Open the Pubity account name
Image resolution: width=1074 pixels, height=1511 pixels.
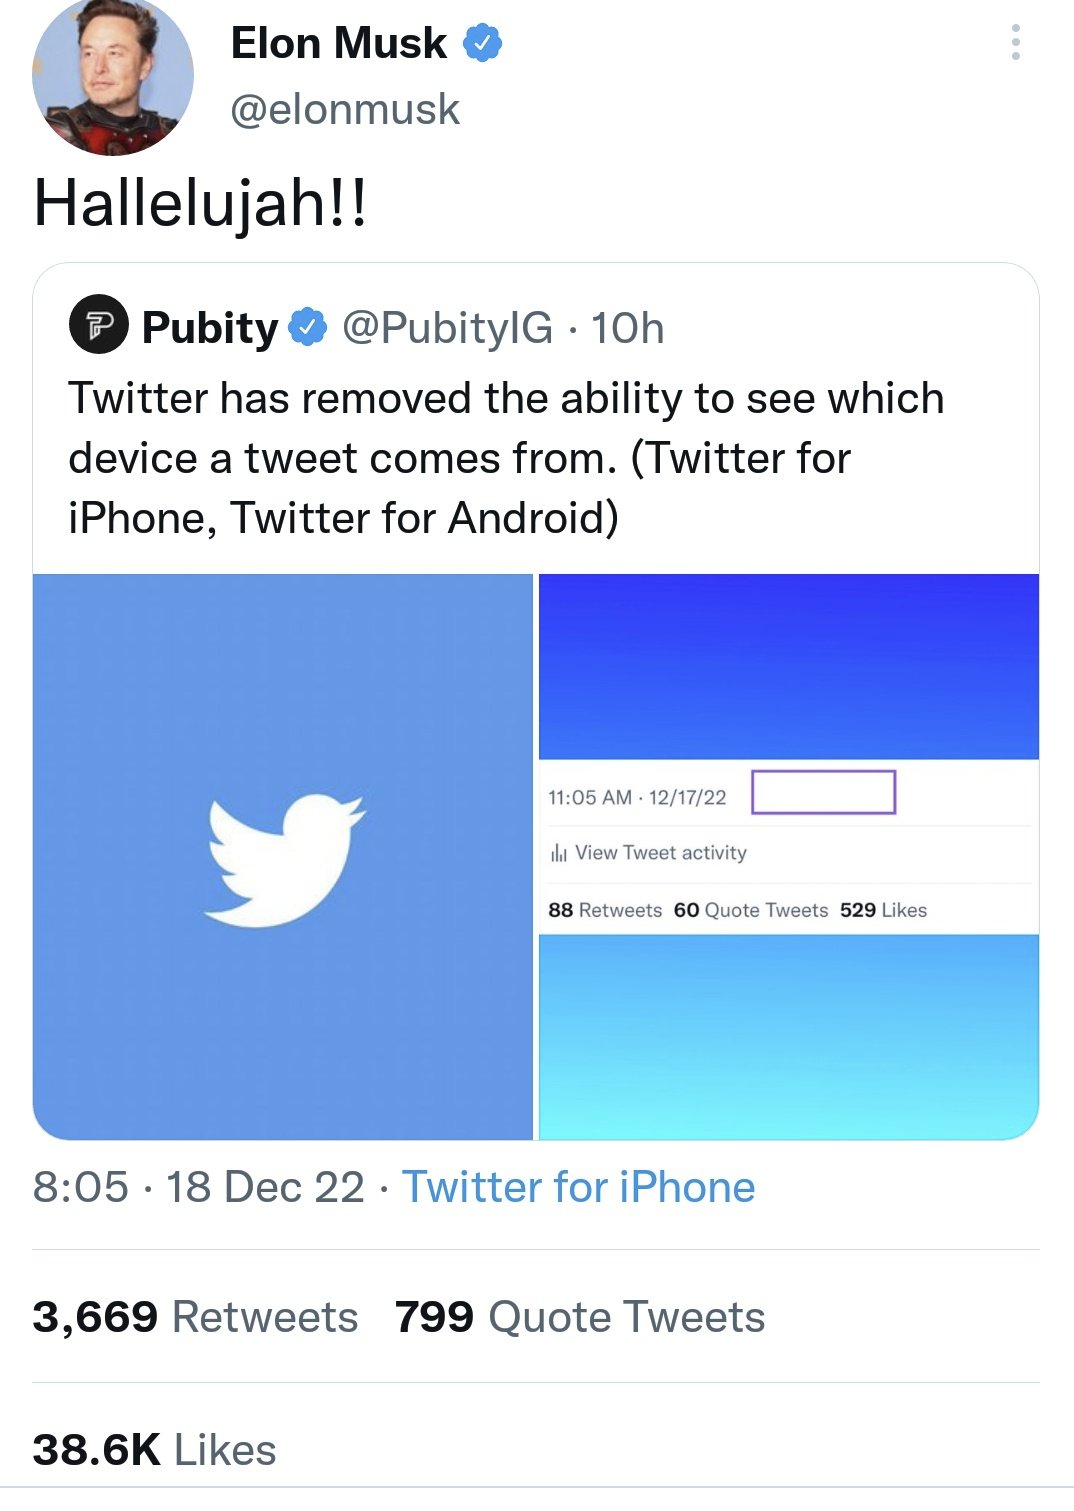(210, 328)
